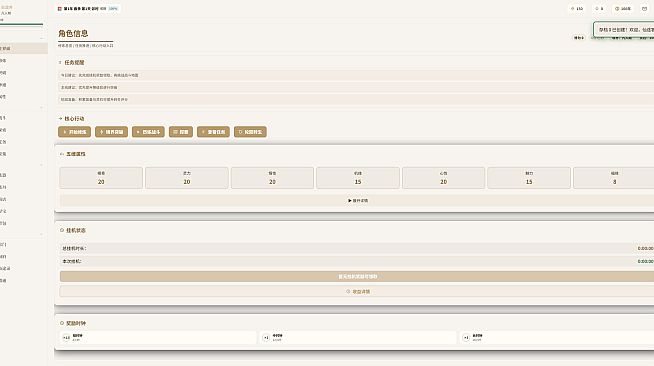The width and height of the screenshot is (654, 366).
Task: Click the highlighted item in the left sidebar
Action: pos(24,48)
